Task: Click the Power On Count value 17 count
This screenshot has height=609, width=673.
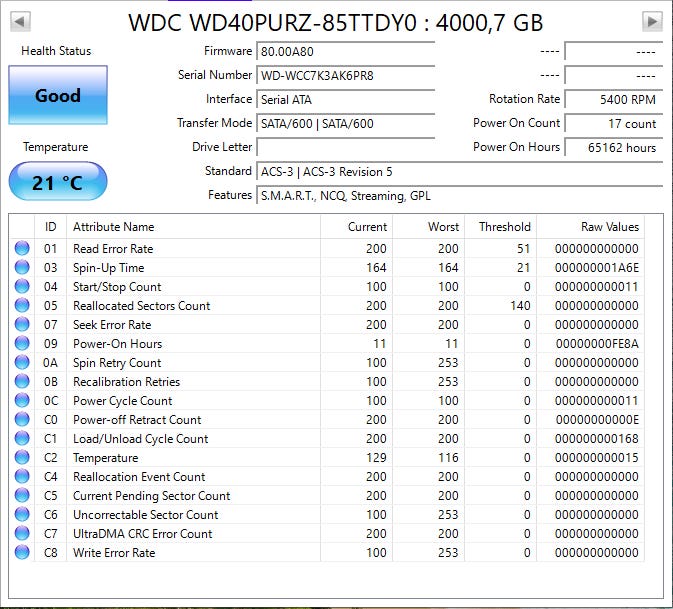Action: pyautogui.click(x=614, y=124)
